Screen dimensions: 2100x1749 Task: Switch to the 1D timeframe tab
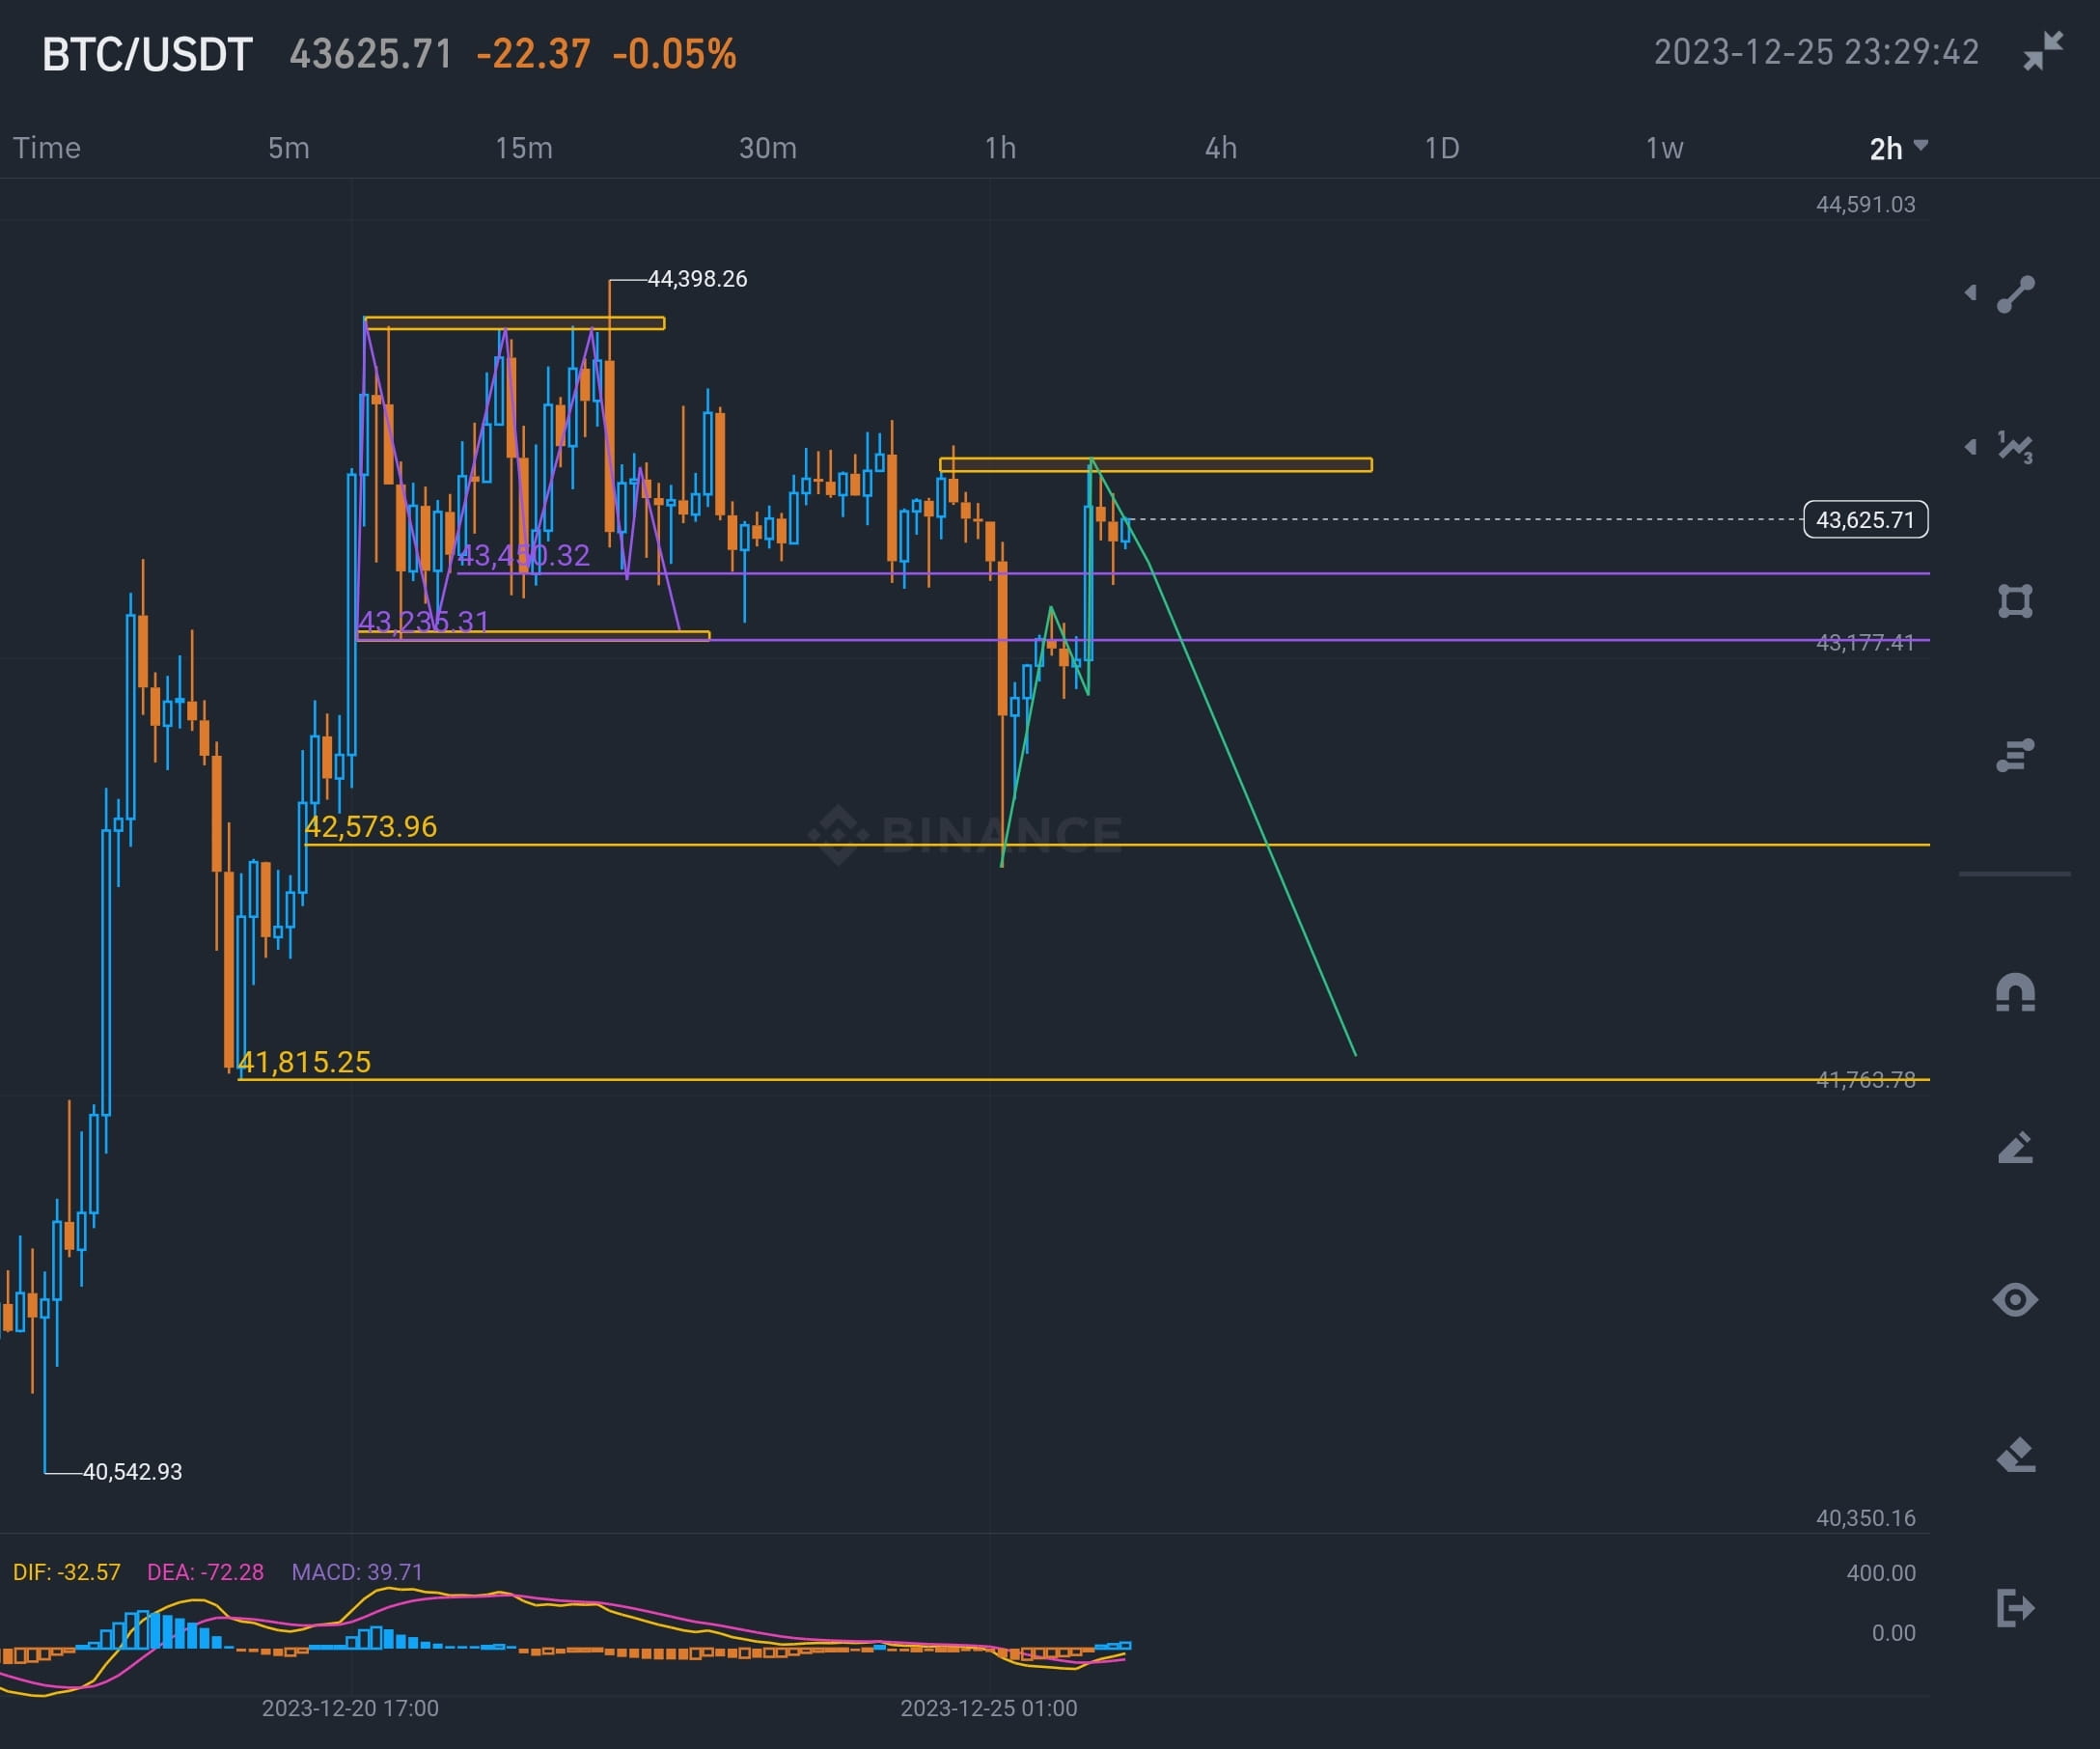pyautogui.click(x=1442, y=147)
